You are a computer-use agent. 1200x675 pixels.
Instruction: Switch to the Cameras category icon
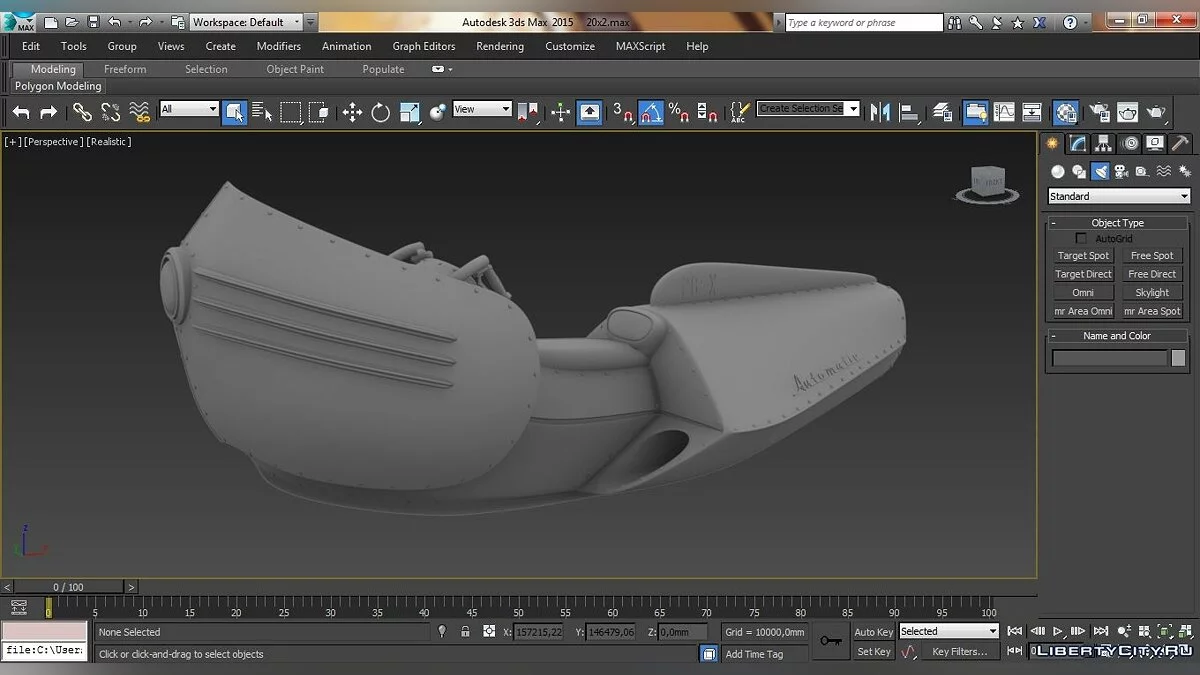click(1121, 171)
